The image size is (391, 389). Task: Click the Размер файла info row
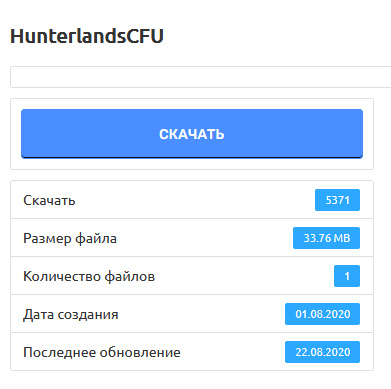point(192,238)
